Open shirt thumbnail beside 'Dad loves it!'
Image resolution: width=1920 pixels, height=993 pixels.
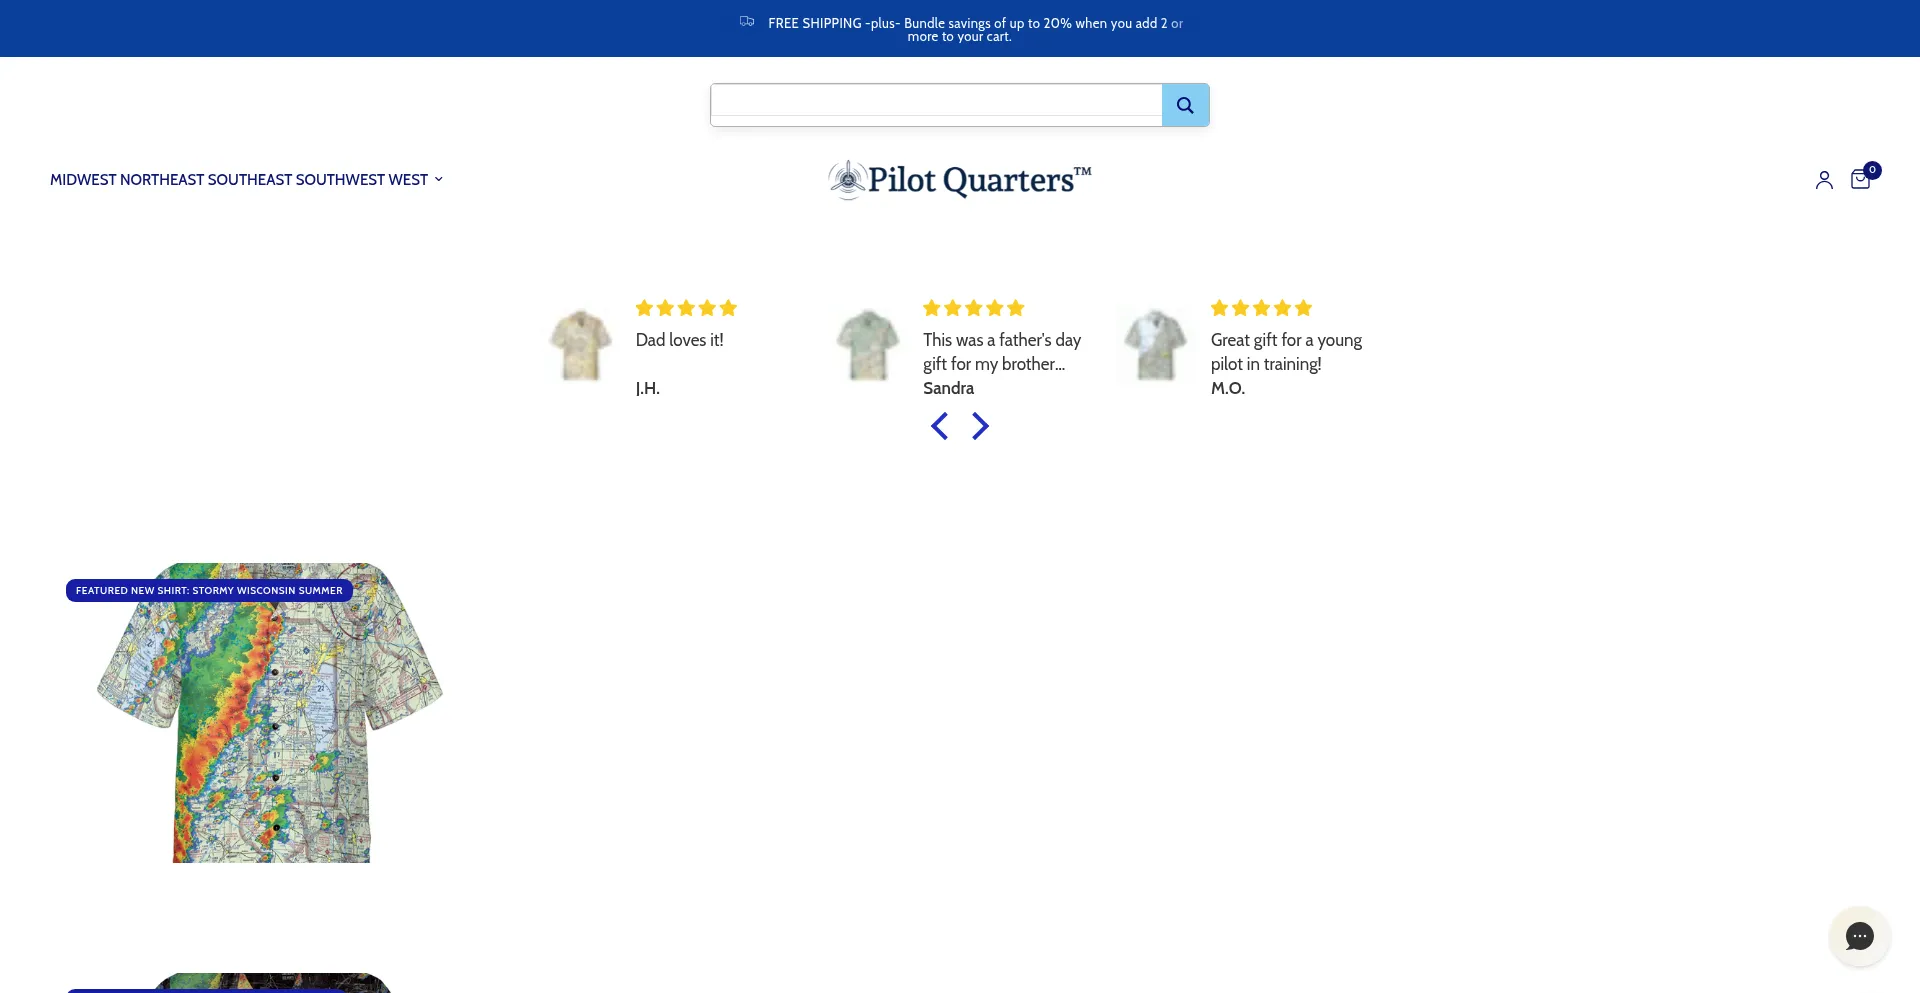pyautogui.click(x=580, y=345)
